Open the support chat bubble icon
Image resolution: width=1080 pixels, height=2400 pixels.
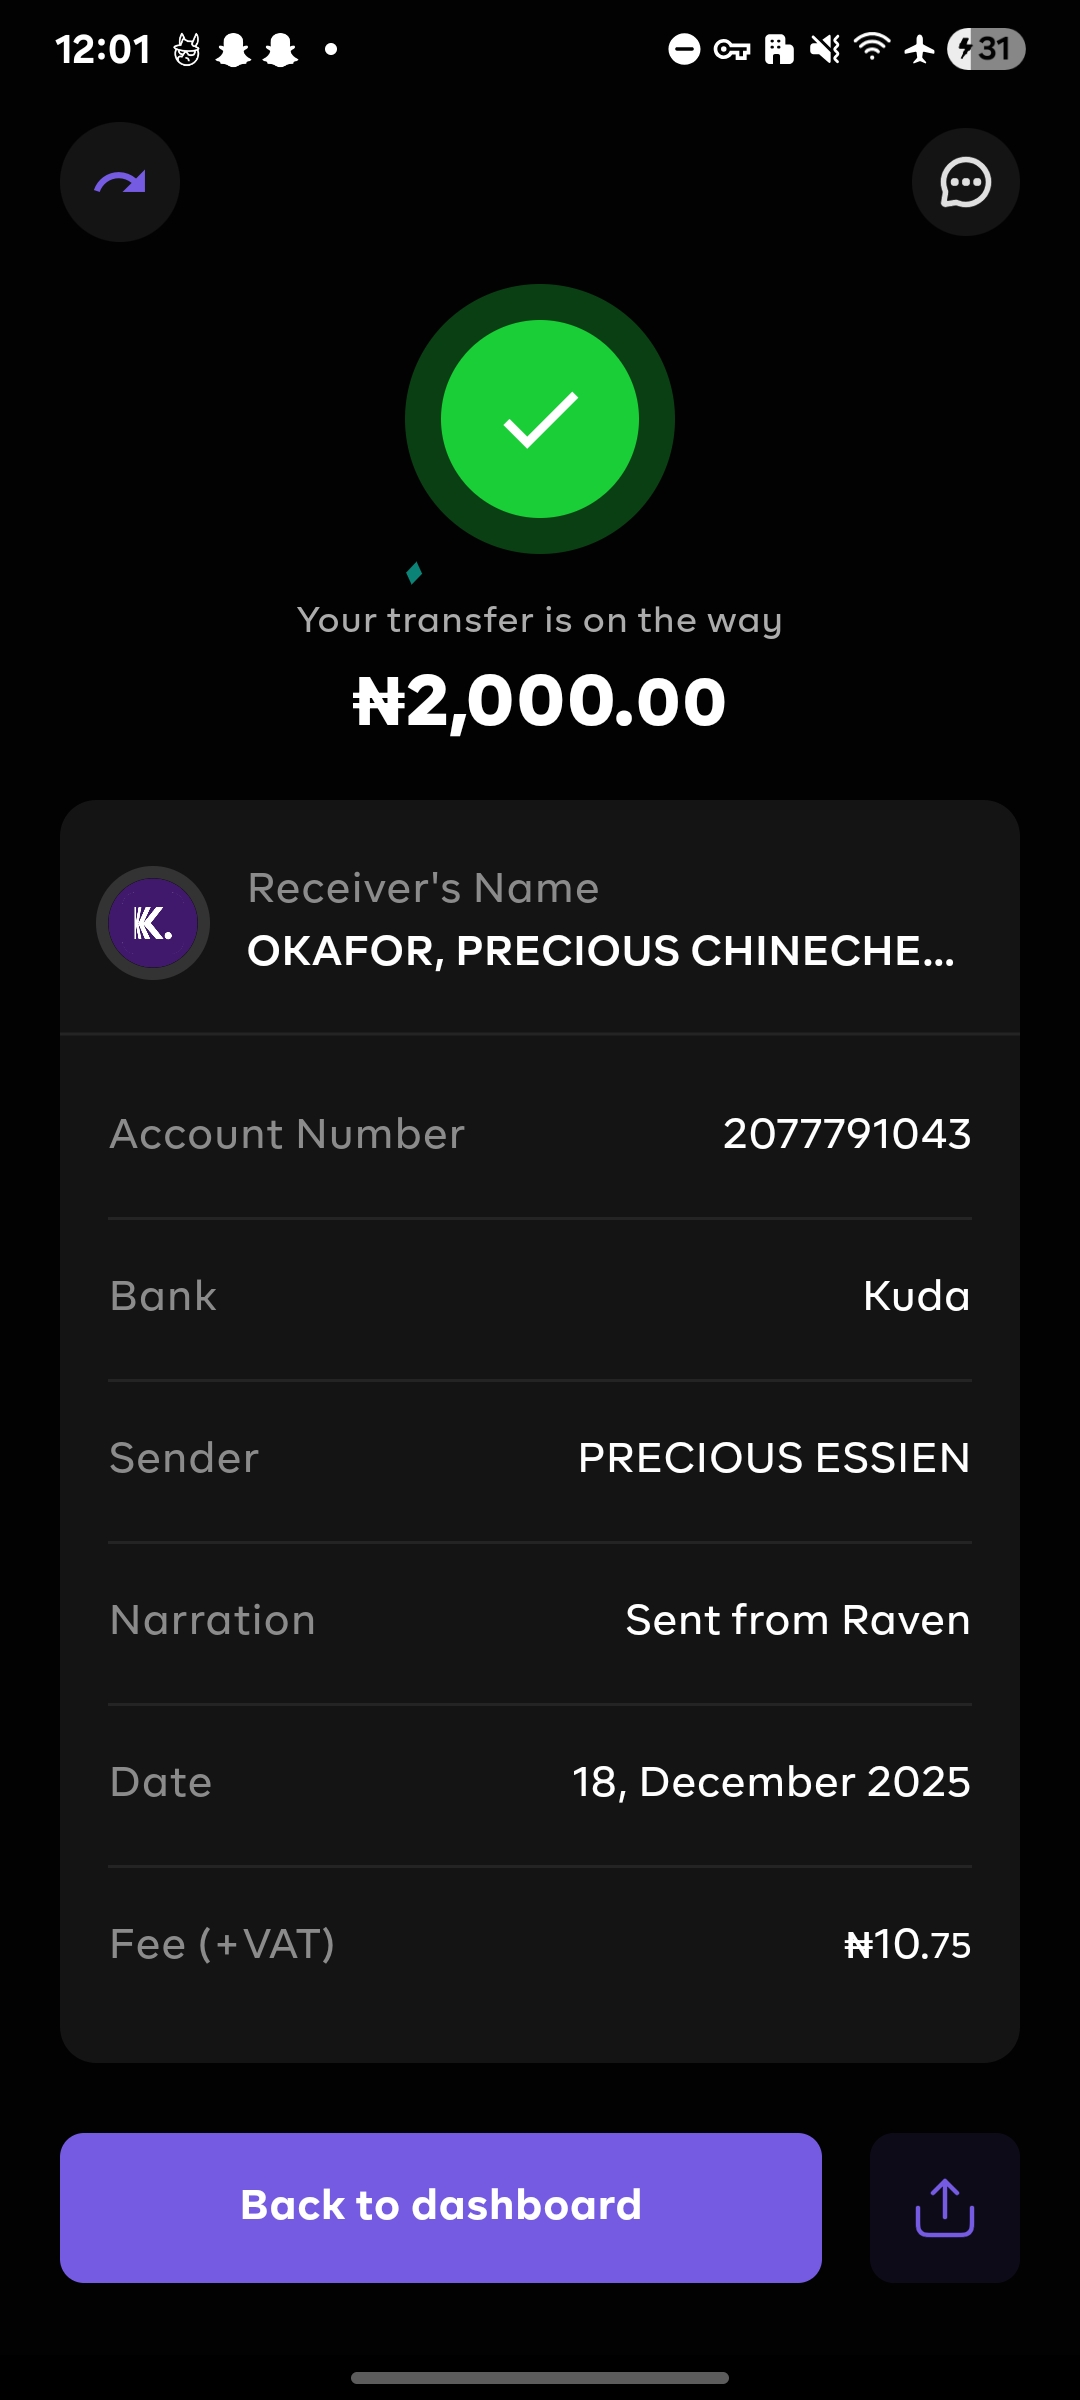[965, 182]
